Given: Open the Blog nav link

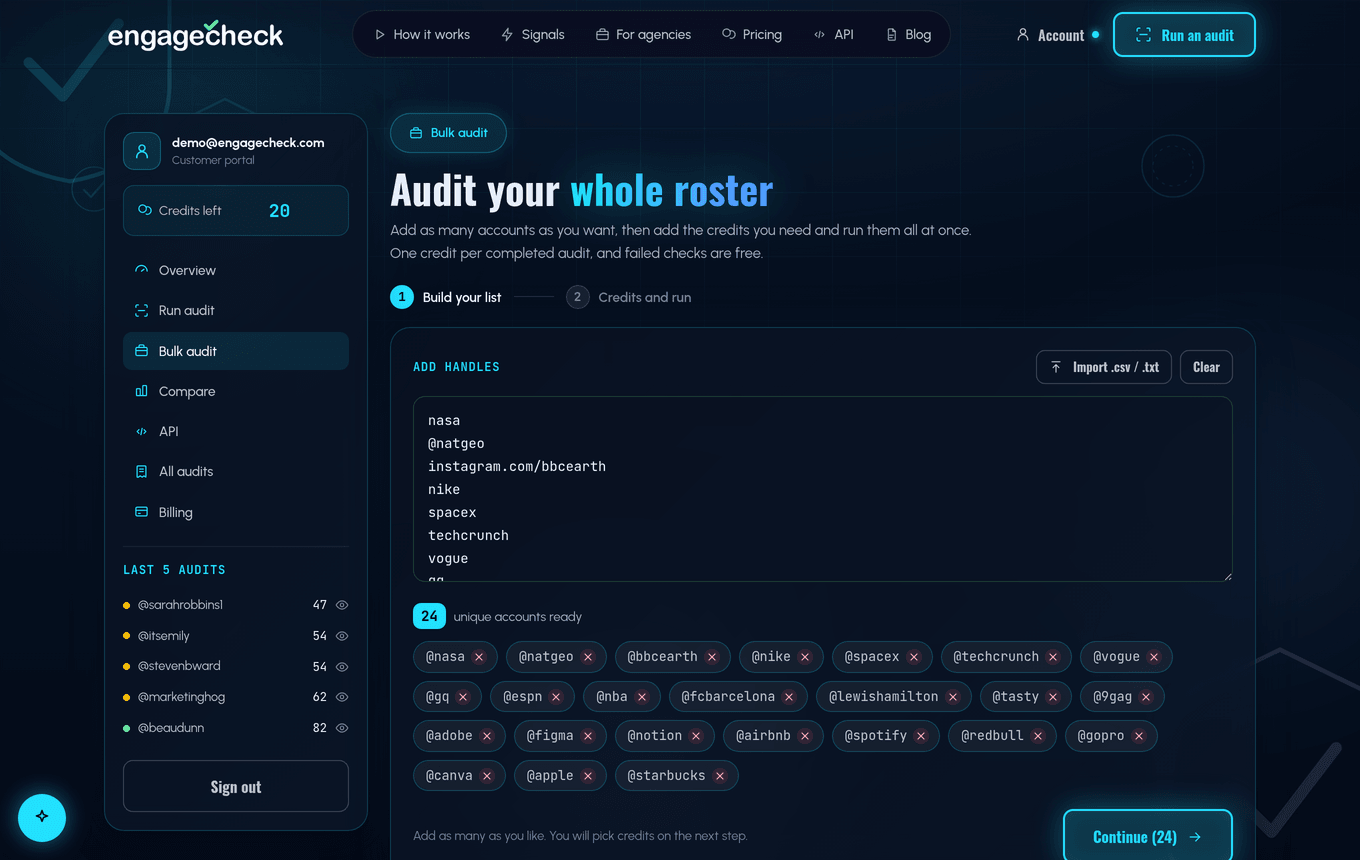Looking at the screenshot, I should tap(909, 34).
